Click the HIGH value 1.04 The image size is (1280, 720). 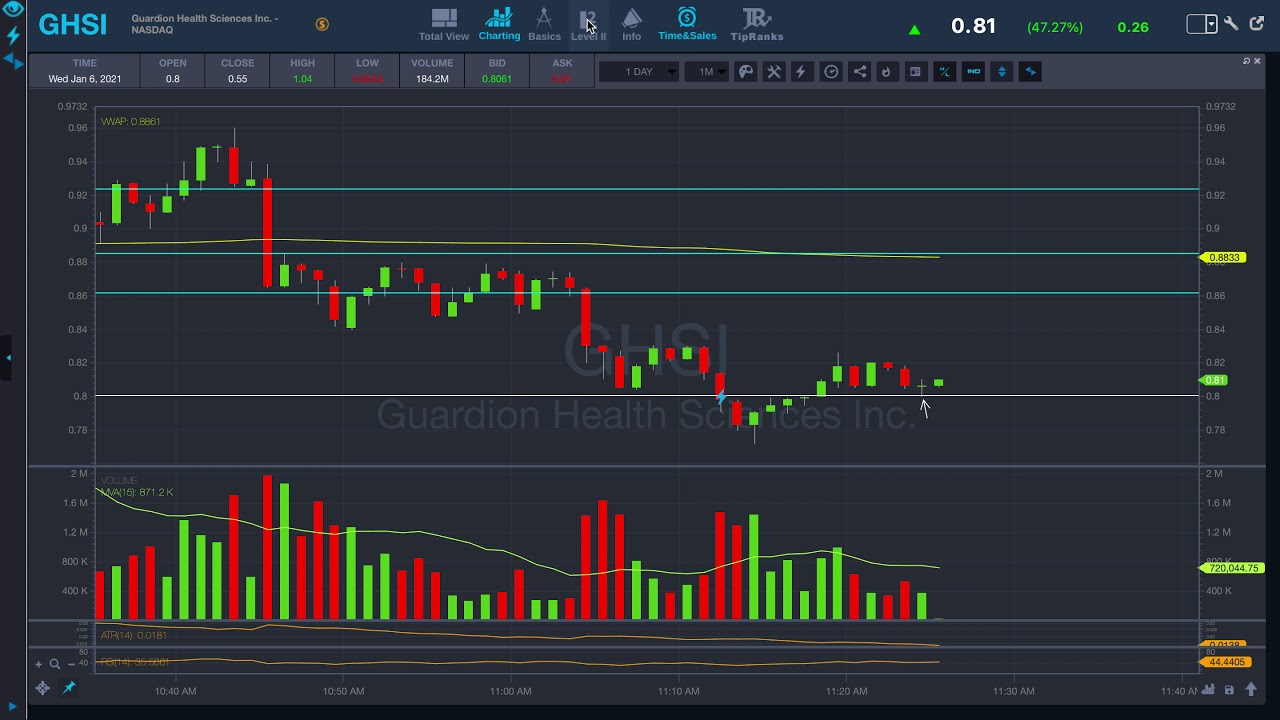click(302, 79)
